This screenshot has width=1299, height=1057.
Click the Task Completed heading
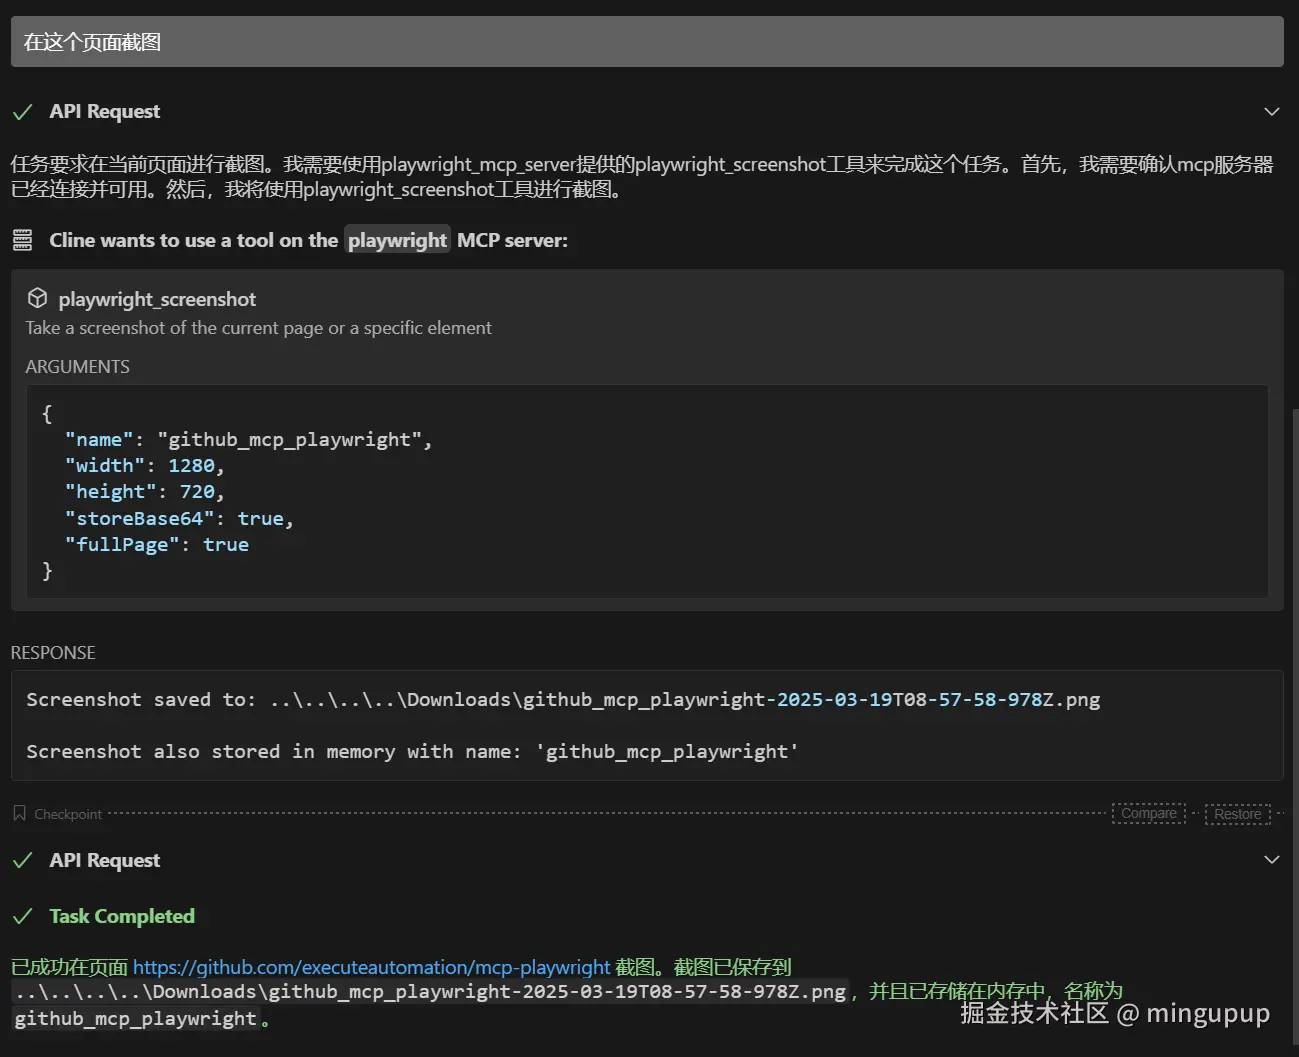click(122, 917)
